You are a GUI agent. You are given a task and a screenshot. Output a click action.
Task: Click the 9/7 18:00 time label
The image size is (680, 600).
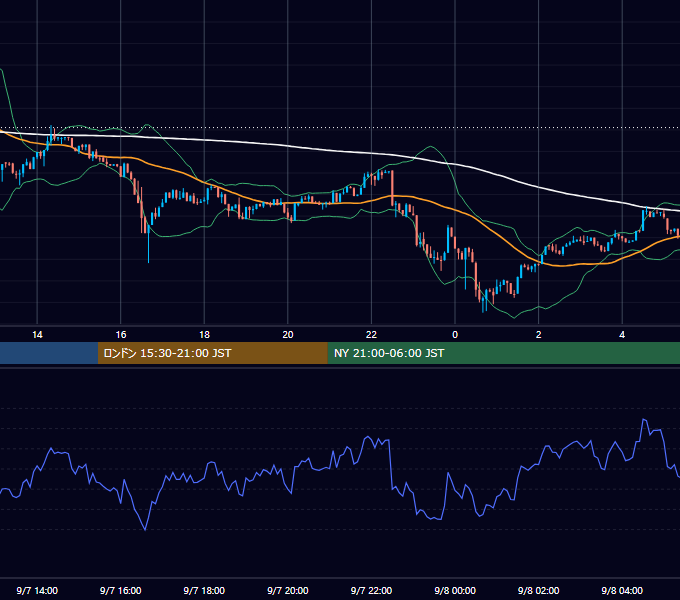tap(204, 591)
